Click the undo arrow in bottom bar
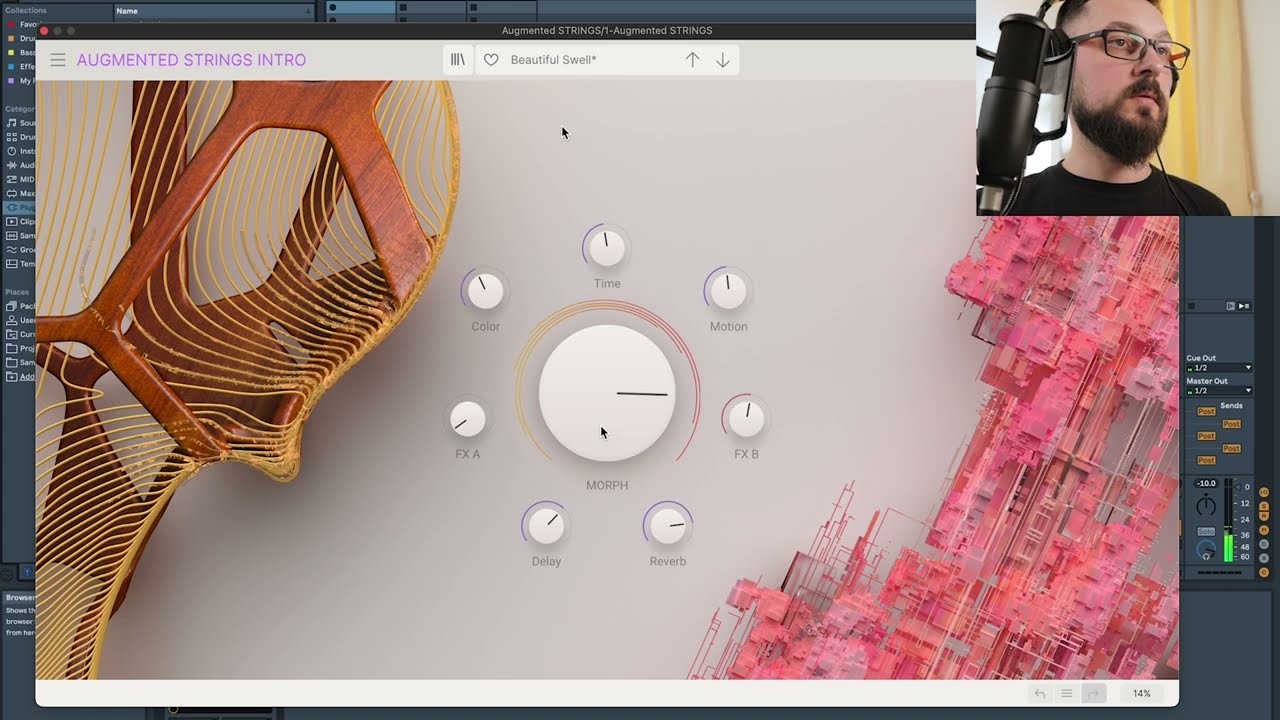This screenshot has height=720, width=1280. point(1040,694)
